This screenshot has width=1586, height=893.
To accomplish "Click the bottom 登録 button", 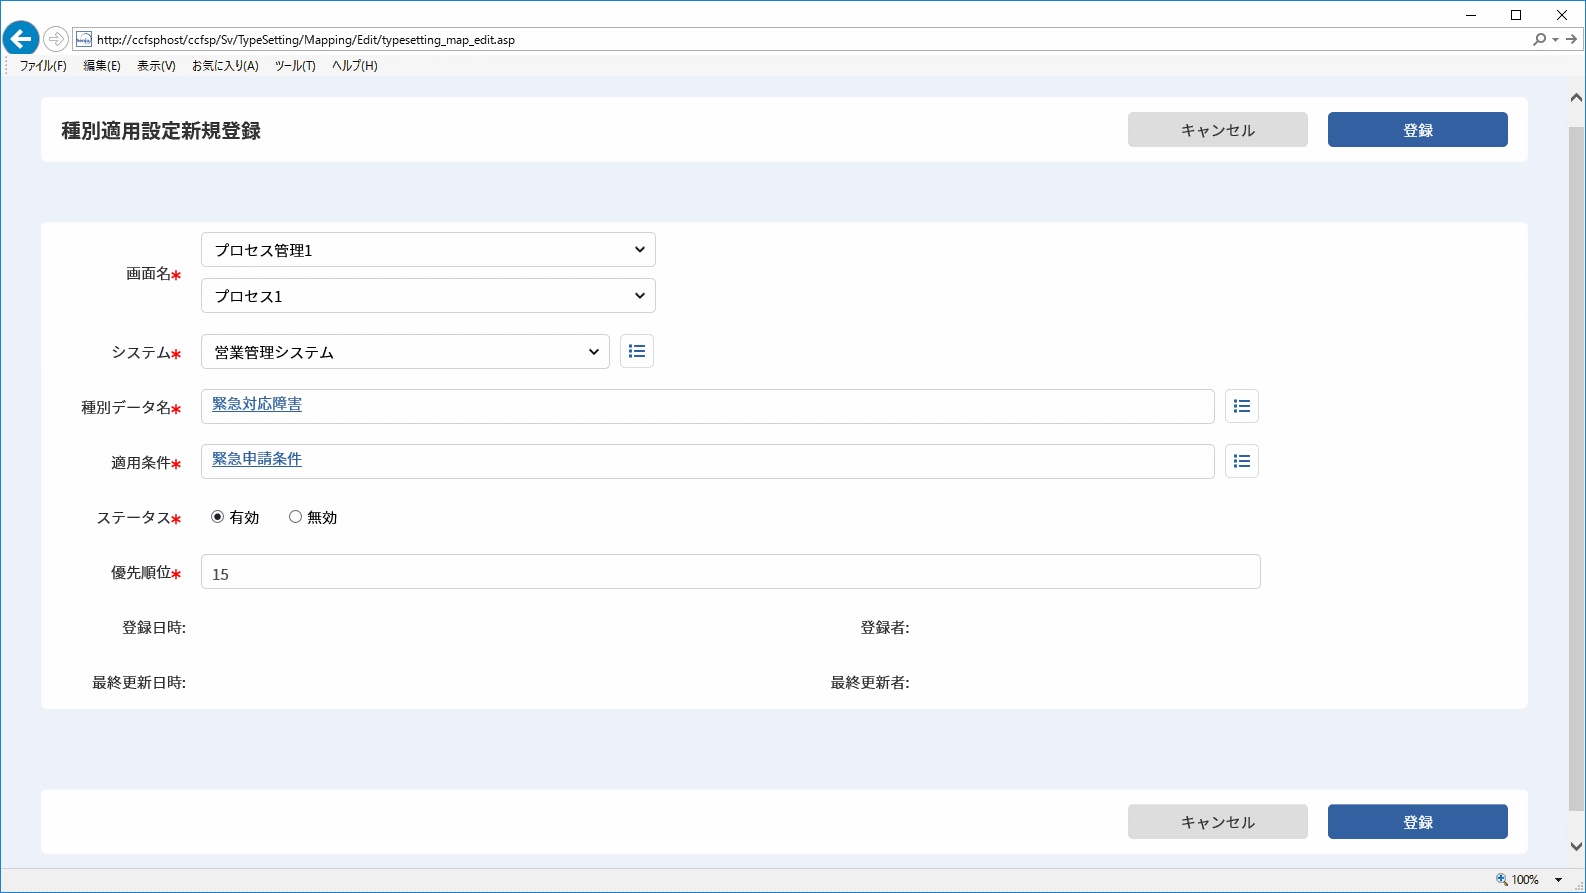I will click(x=1418, y=822).
